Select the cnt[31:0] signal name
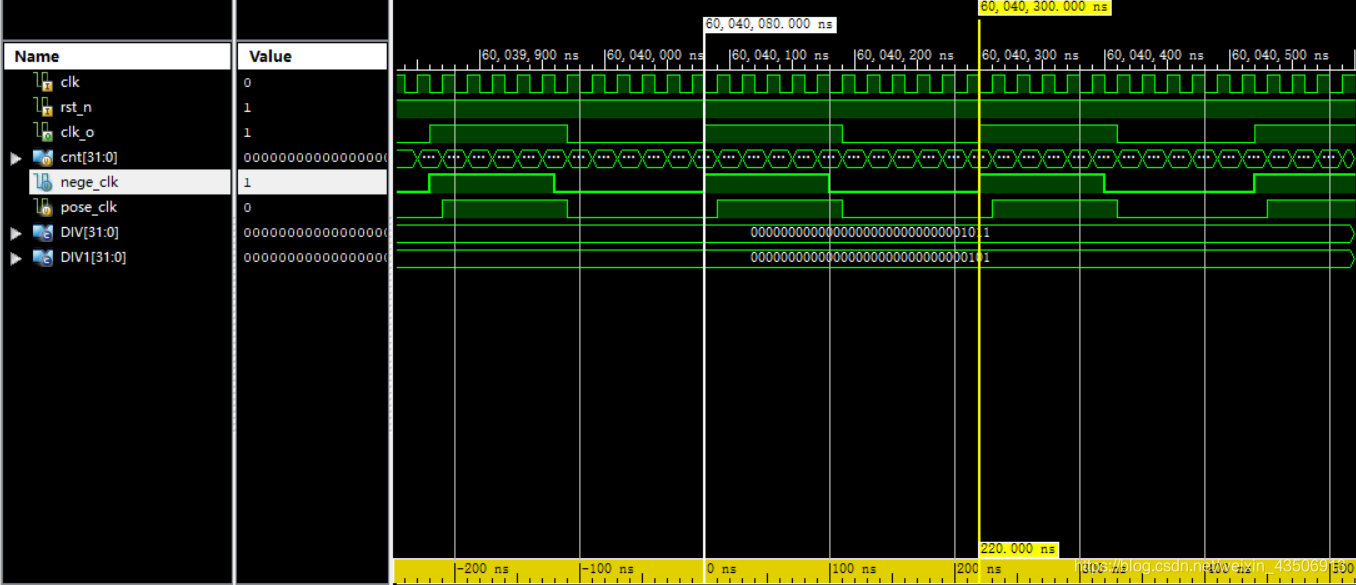The width and height of the screenshot is (1356, 585). (x=89, y=157)
